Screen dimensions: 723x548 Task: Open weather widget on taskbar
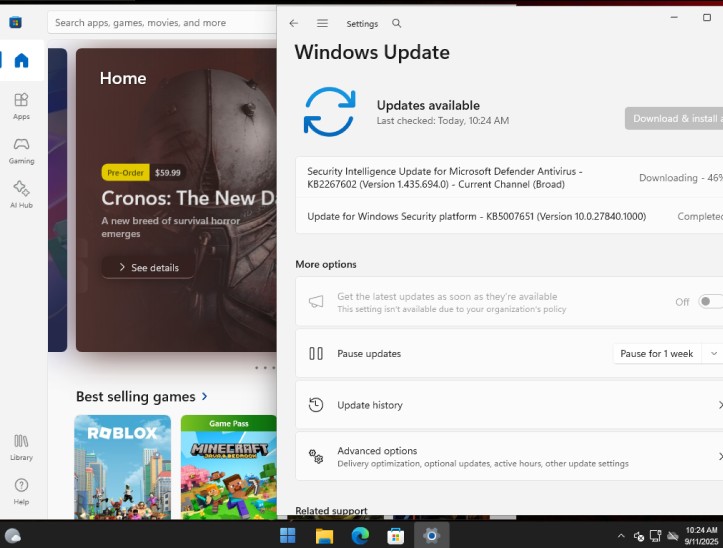click(12, 536)
